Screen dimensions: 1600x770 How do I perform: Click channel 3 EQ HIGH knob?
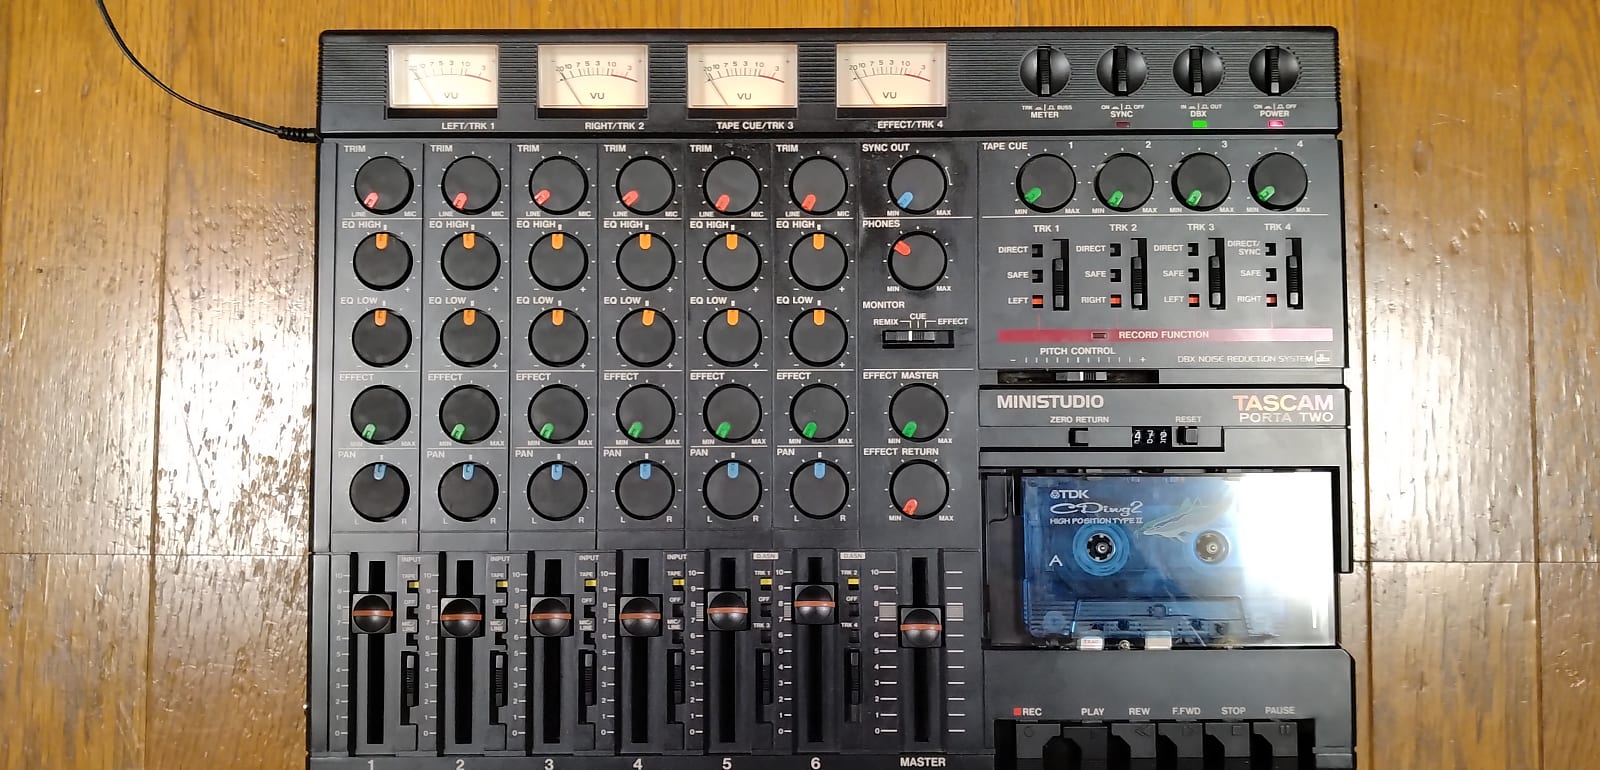[558, 261]
